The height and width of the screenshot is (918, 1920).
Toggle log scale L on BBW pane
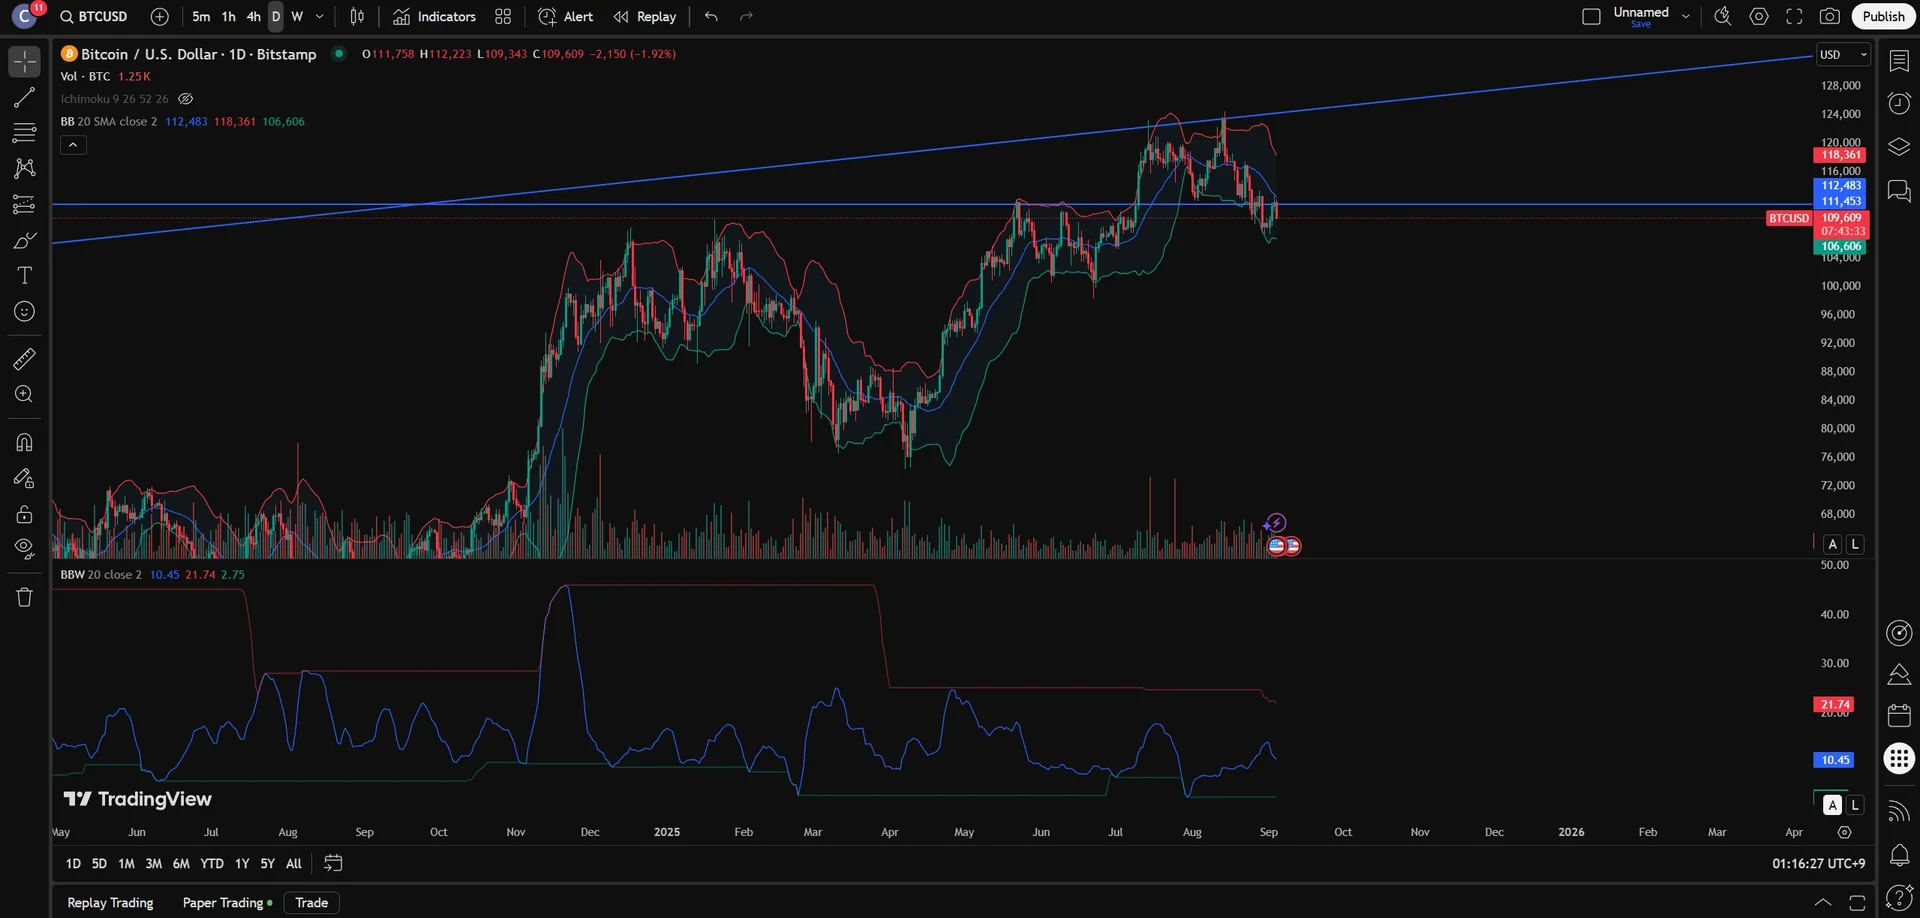coord(1855,805)
